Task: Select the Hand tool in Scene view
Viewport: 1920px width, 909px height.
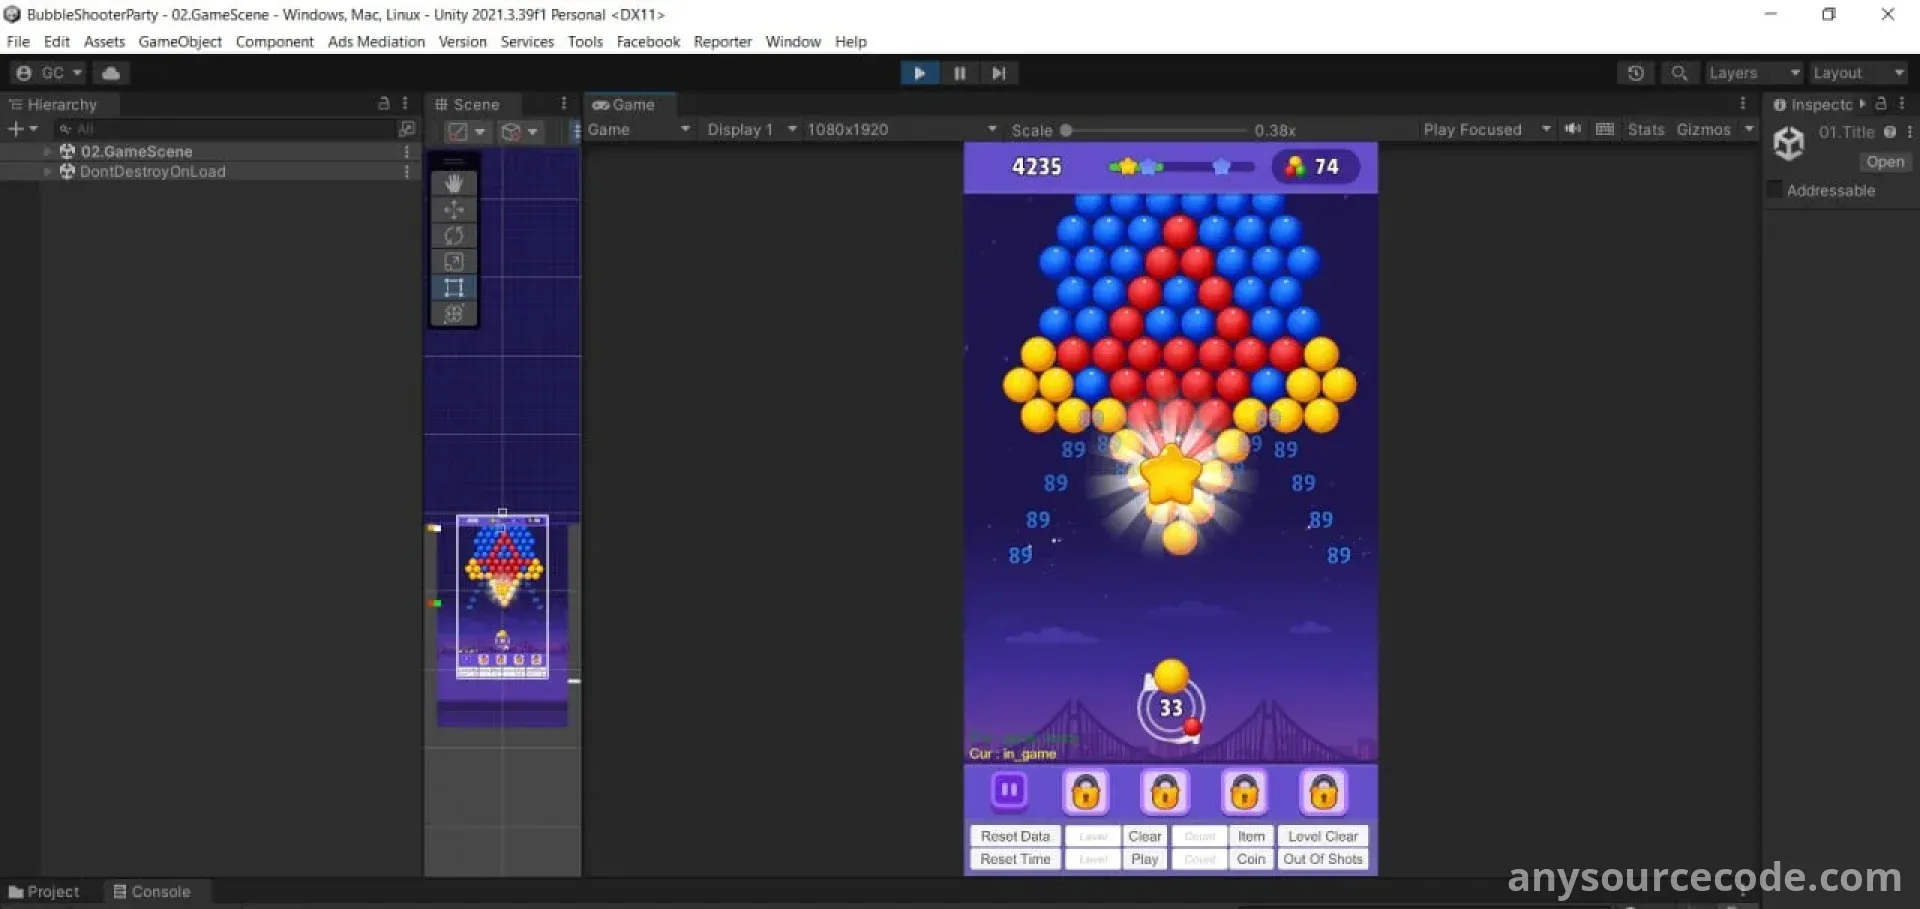Action: coord(453,183)
